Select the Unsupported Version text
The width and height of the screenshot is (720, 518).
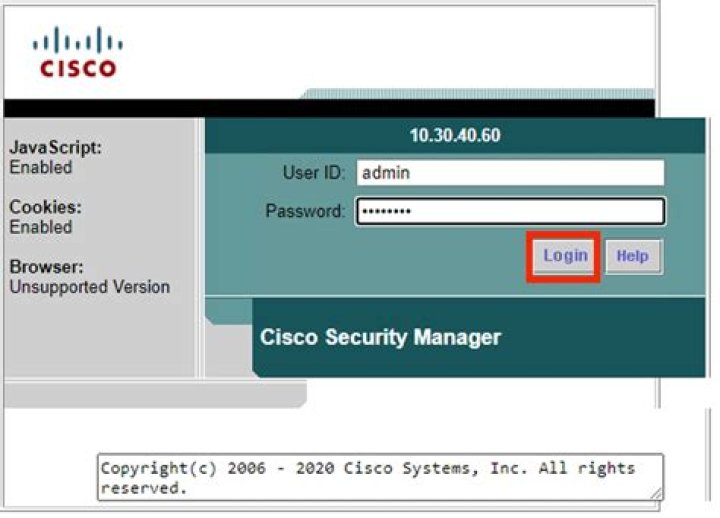(90, 287)
